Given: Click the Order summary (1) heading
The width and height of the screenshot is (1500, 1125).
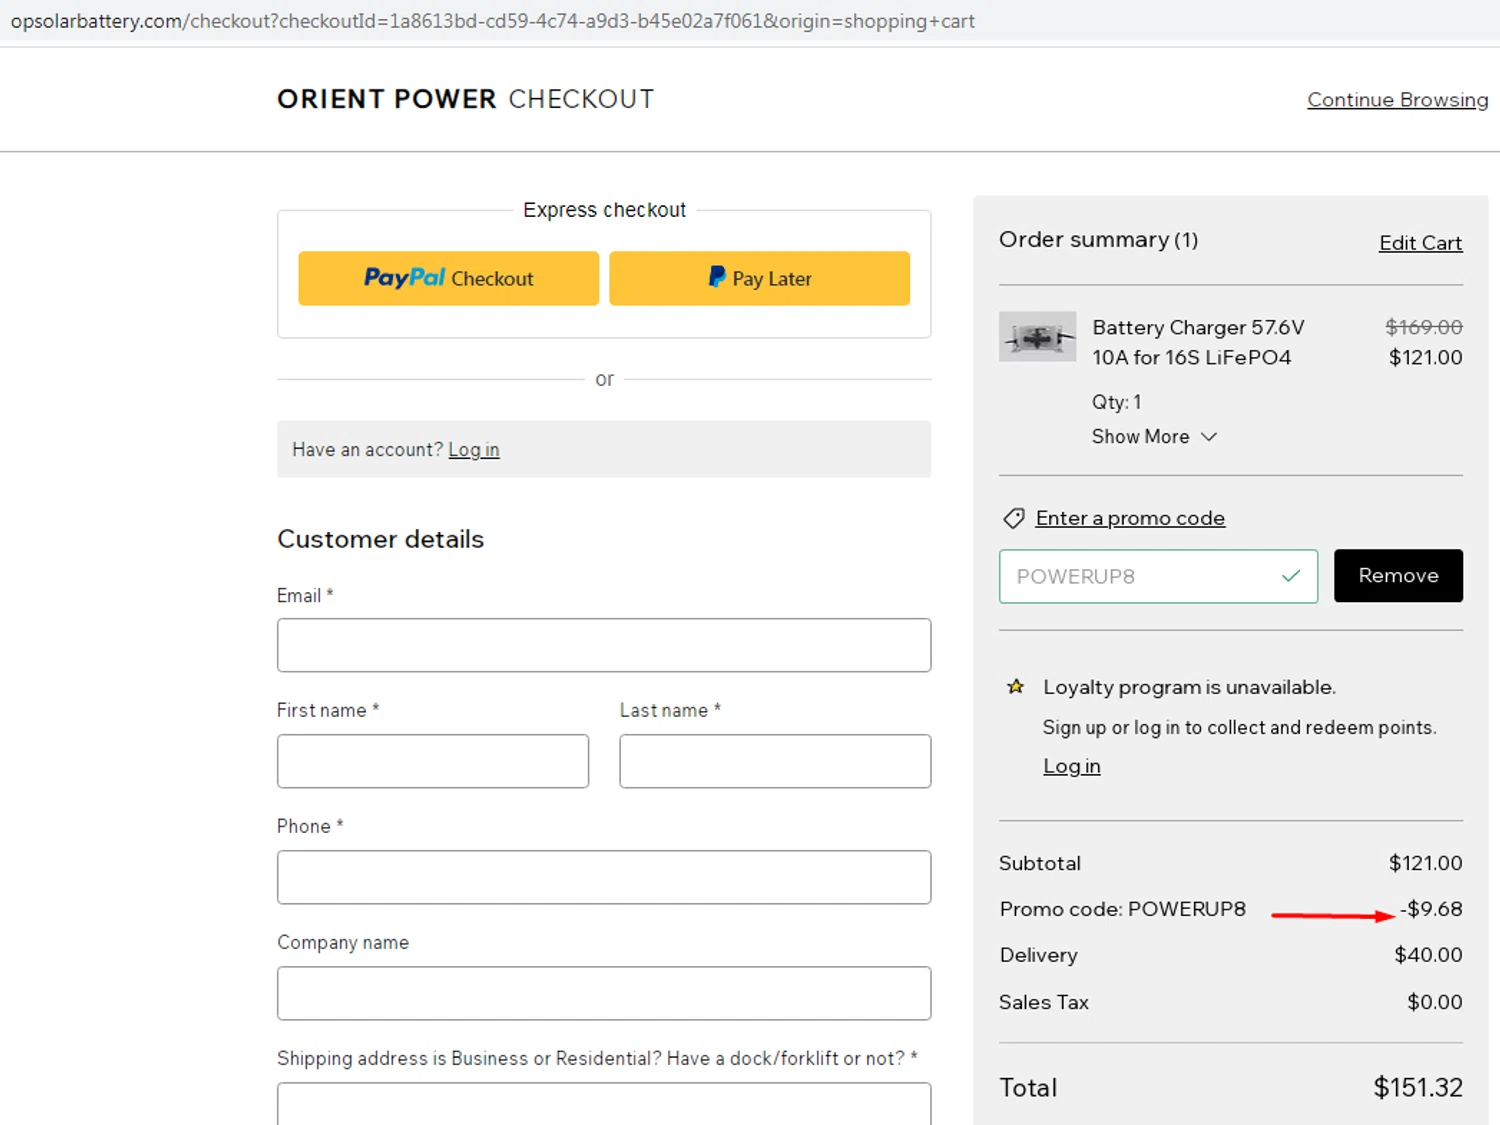Looking at the screenshot, I should [1098, 240].
